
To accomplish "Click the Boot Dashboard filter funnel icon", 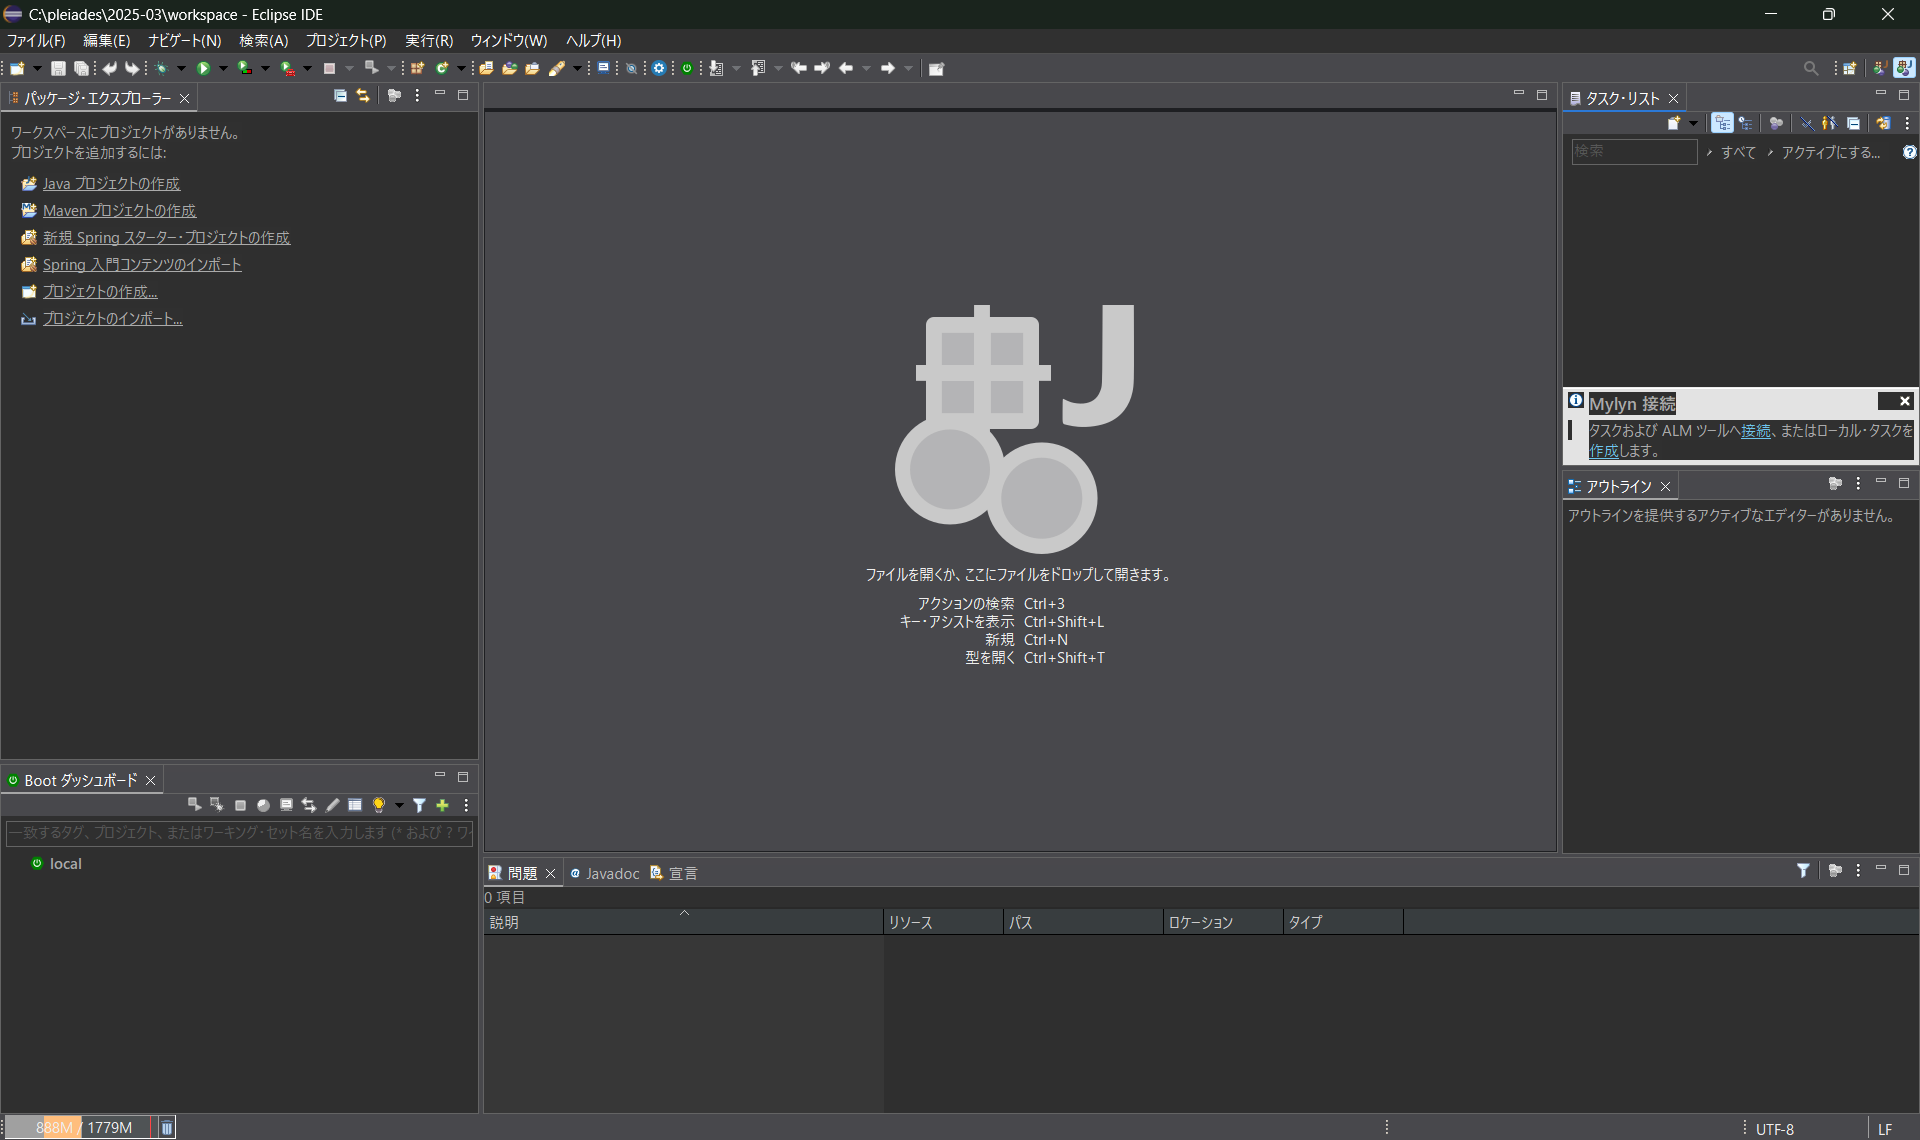I will 419,805.
